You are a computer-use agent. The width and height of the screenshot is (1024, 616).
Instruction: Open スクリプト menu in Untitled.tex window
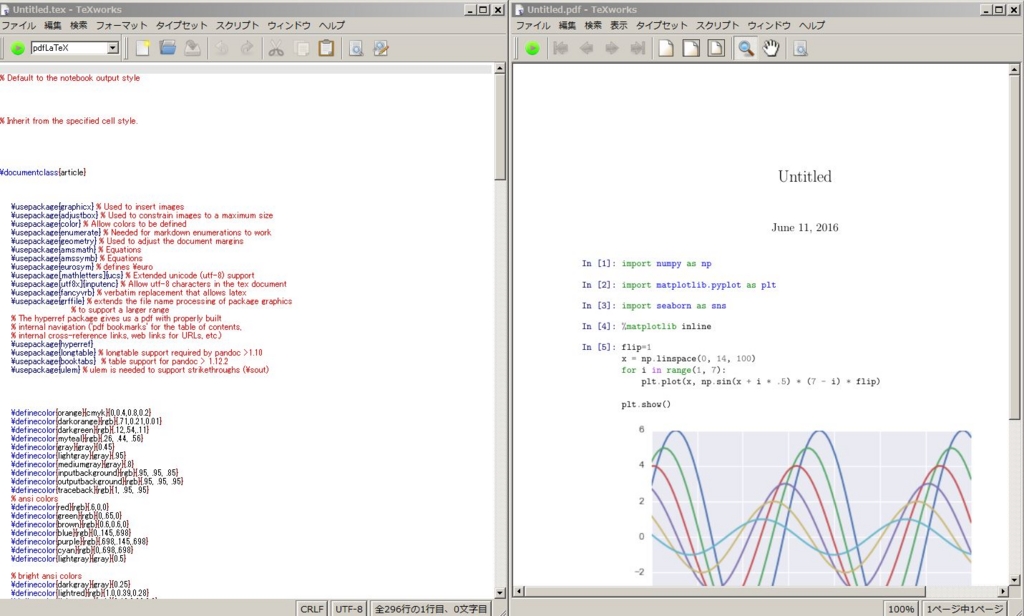[237, 25]
